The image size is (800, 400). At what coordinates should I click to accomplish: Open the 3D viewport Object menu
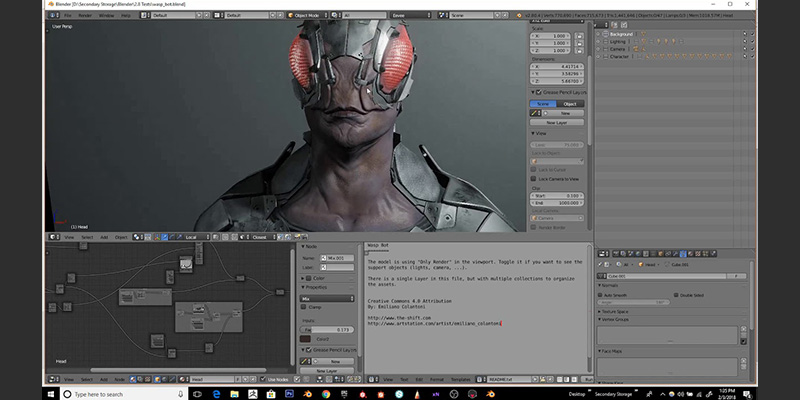click(121, 237)
